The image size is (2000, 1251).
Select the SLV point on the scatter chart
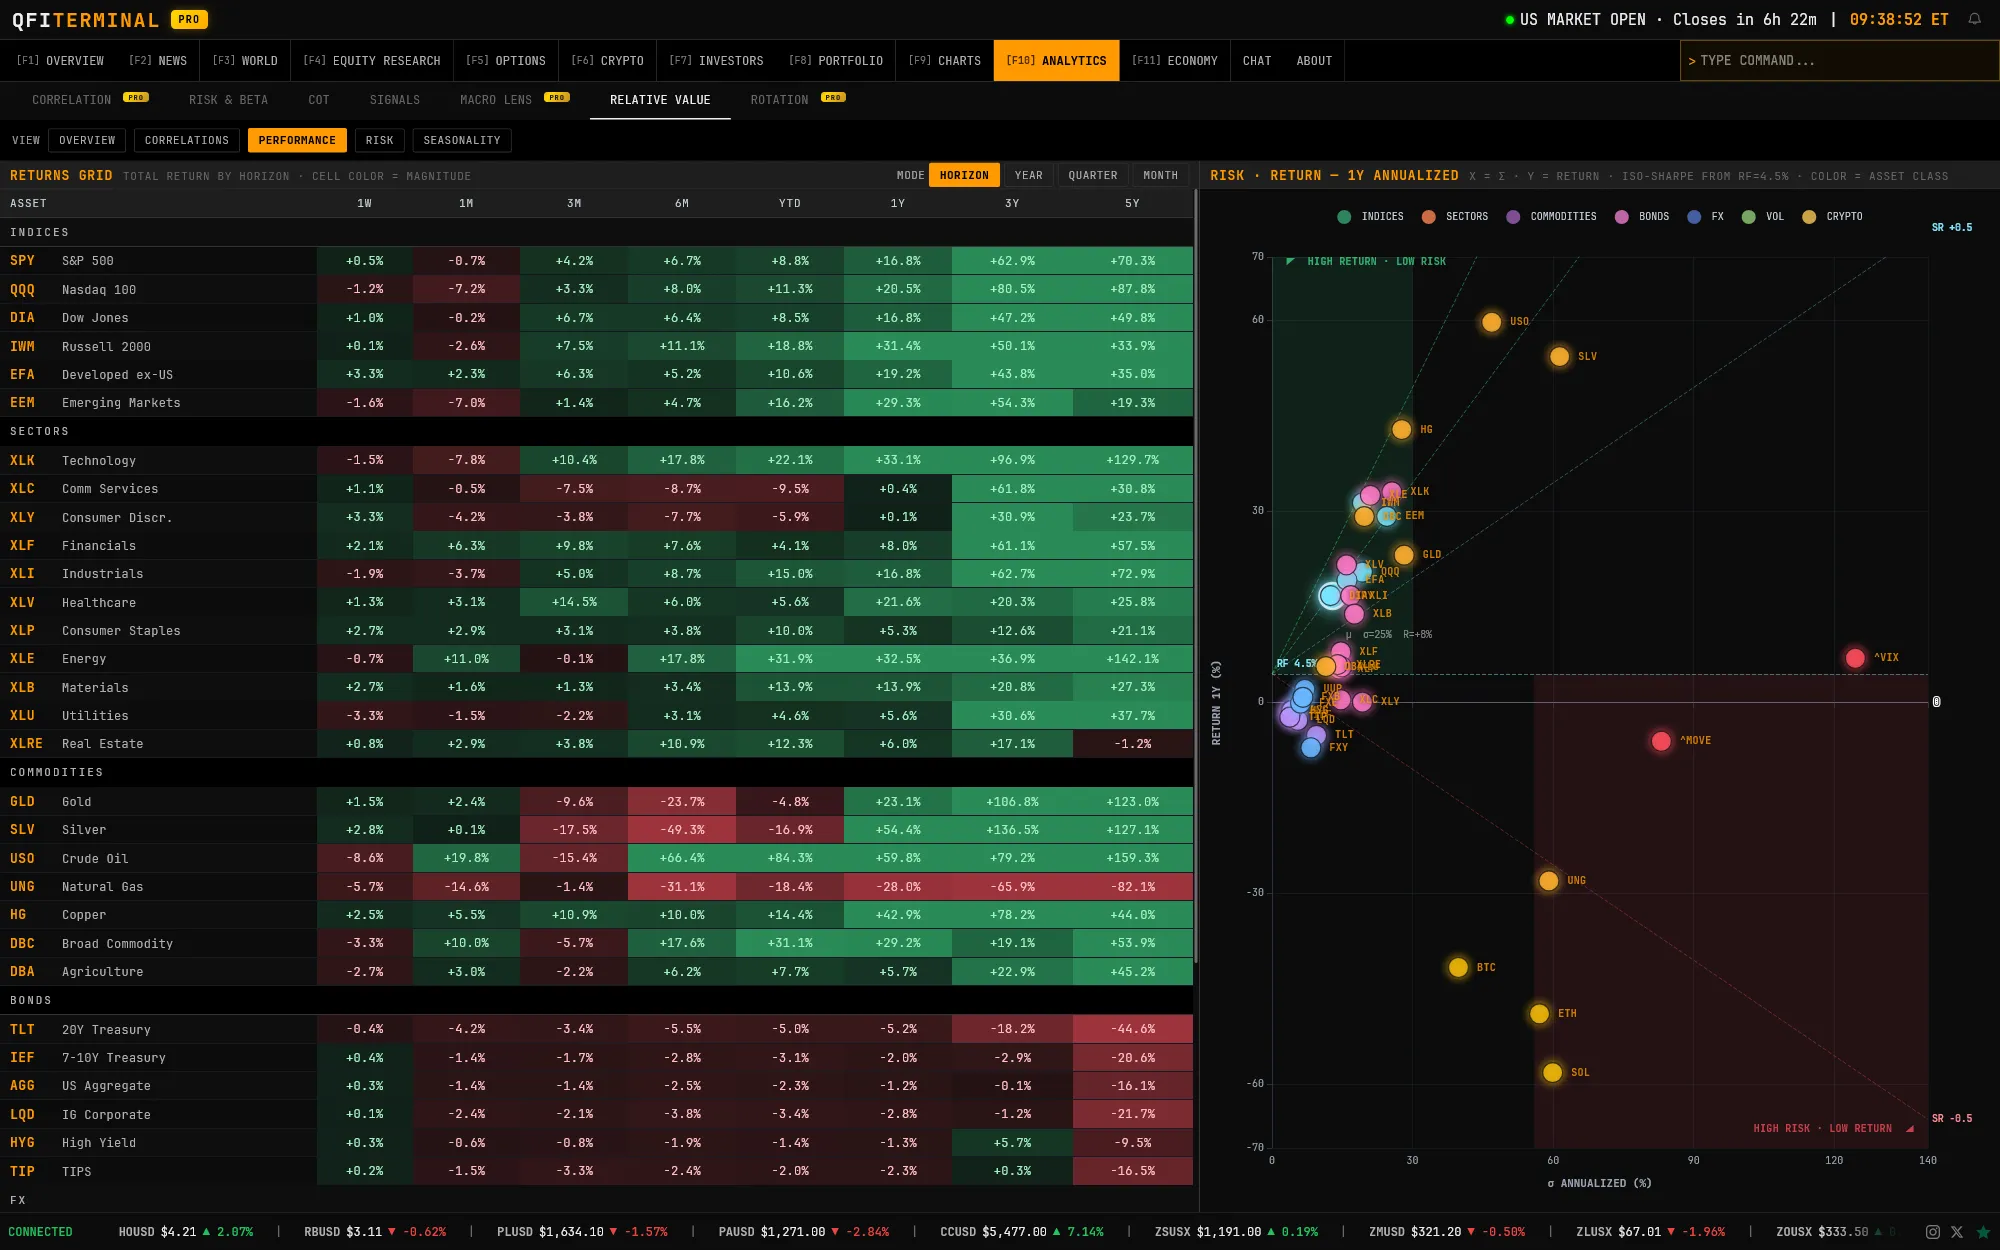[x=1559, y=357]
